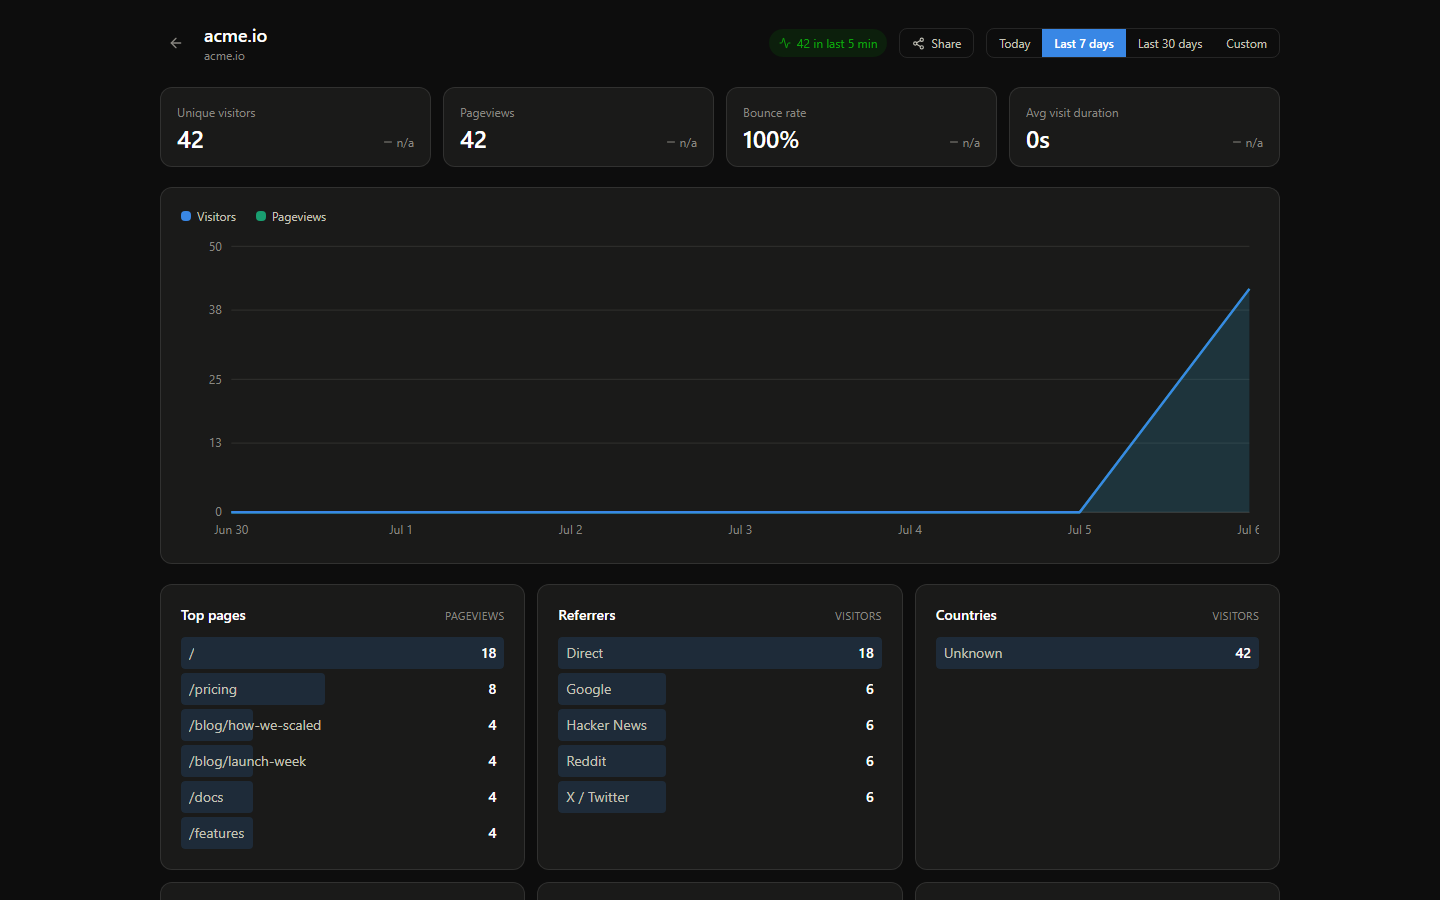
Task: Filter by the Reddit referrer row
Action: 720,761
